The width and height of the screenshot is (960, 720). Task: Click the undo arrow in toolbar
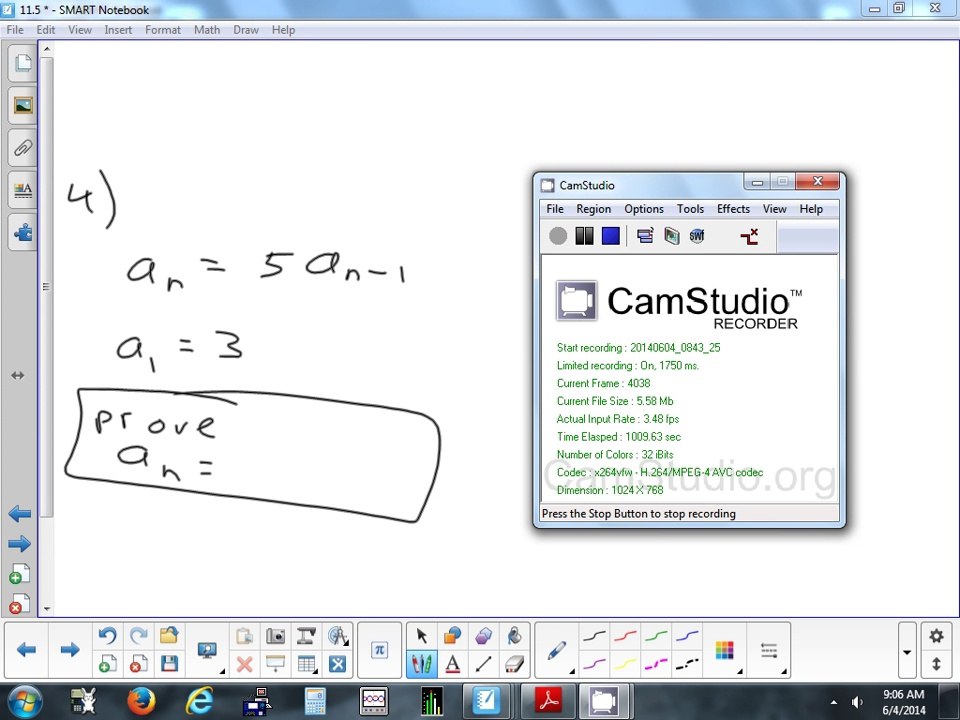pos(107,636)
